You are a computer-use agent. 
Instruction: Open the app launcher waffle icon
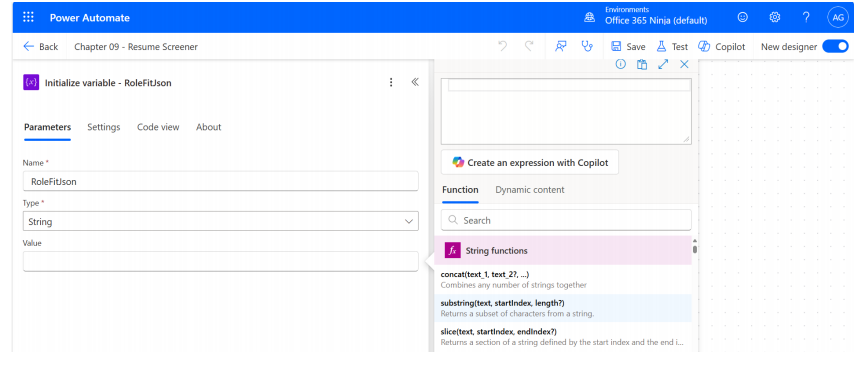coord(28,17)
